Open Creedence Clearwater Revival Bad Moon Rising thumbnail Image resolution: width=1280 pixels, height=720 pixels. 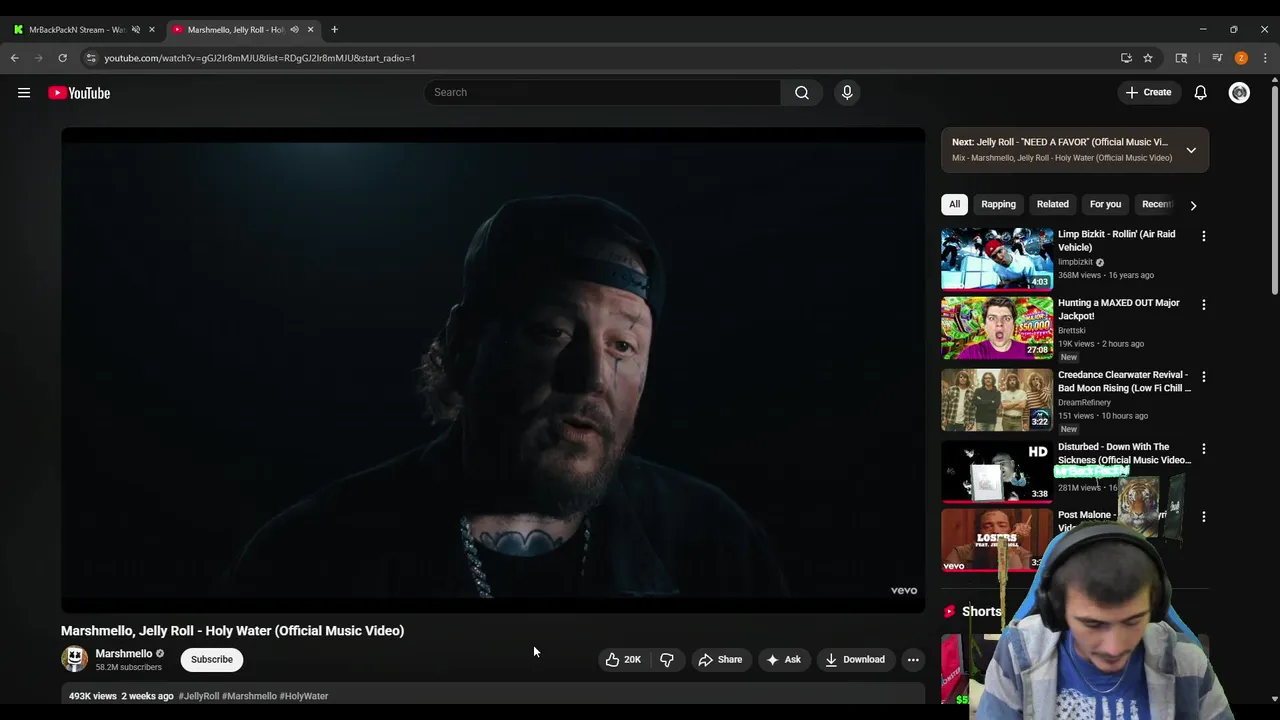pos(997,400)
